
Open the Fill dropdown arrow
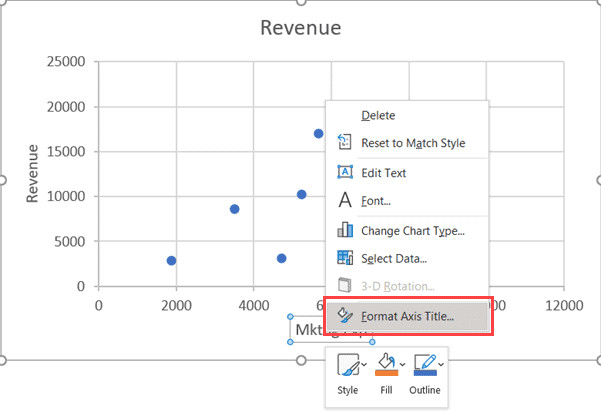point(401,364)
